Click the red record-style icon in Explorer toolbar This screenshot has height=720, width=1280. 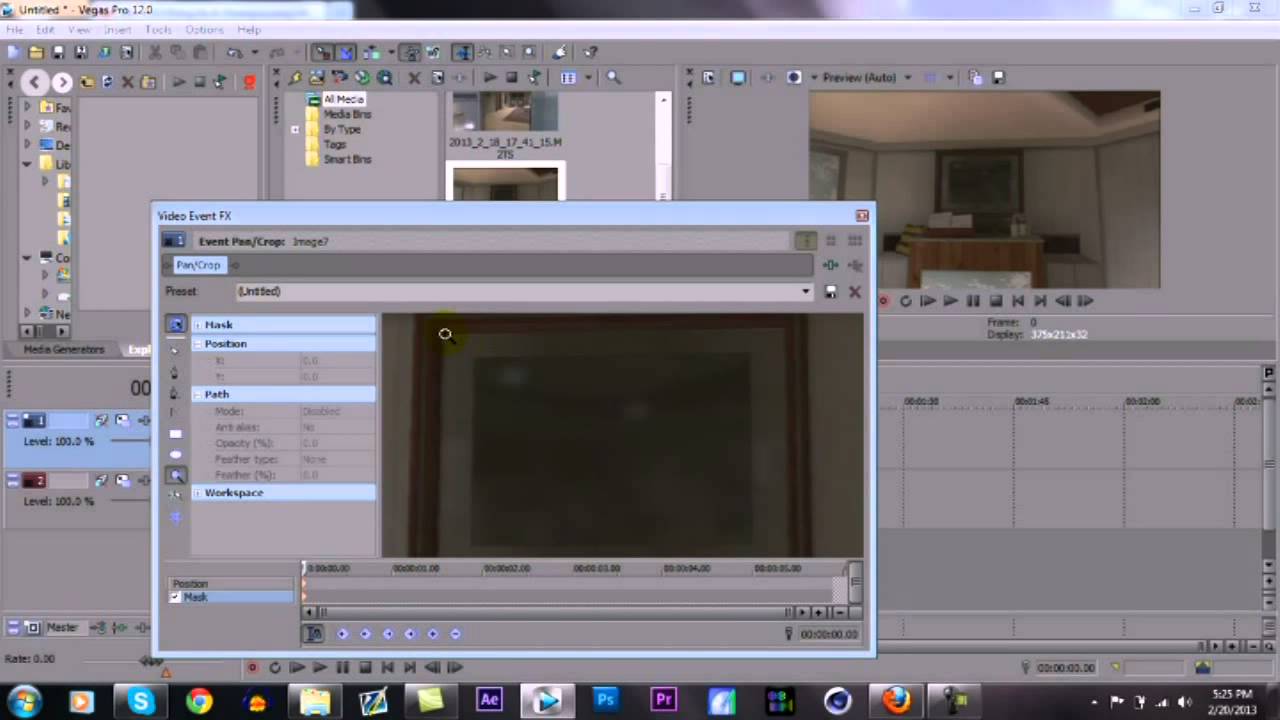point(250,82)
